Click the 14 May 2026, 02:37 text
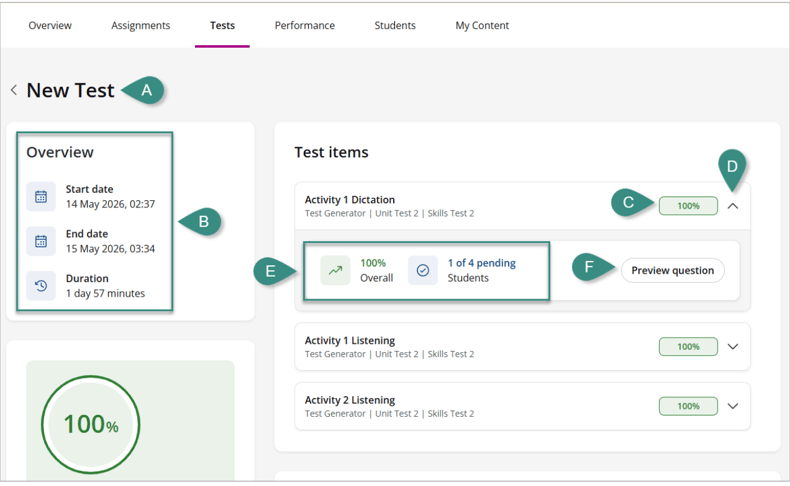Image resolution: width=790 pixels, height=486 pixels. point(110,204)
